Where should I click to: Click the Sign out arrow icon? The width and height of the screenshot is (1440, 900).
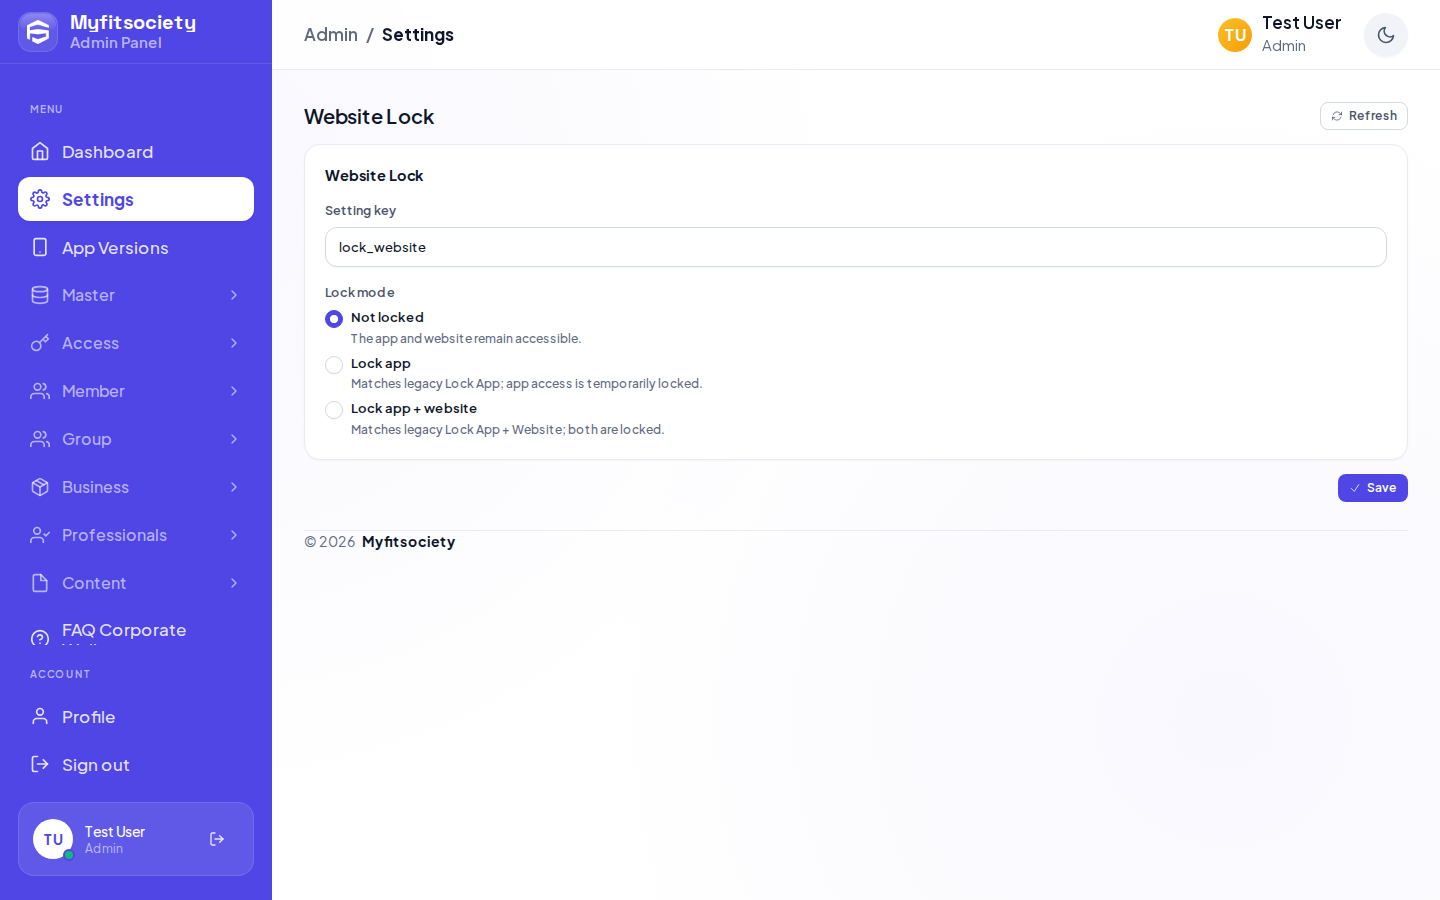tap(40, 764)
